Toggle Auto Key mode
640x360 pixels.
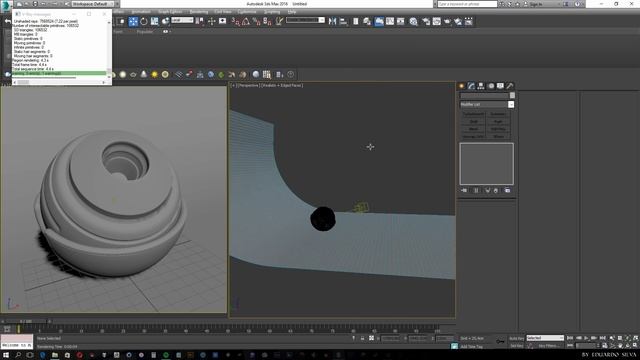coord(517,338)
